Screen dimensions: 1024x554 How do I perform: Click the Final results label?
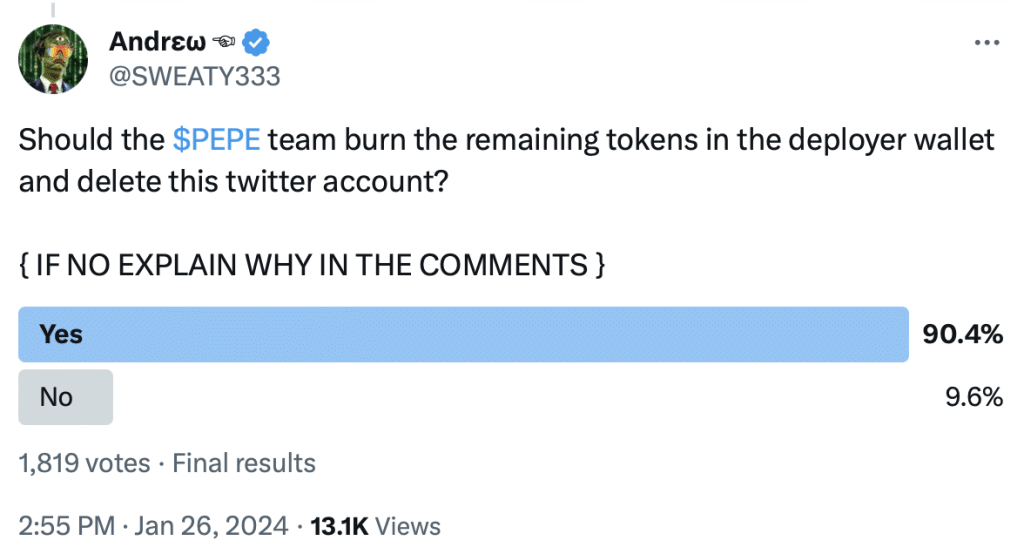coord(244,463)
